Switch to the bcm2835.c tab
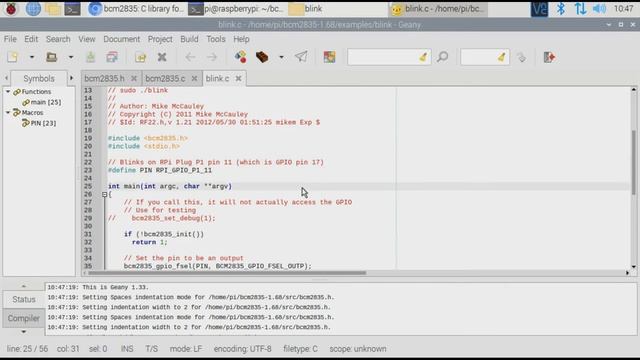This screenshot has height=360, width=640. click(x=165, y=78)
